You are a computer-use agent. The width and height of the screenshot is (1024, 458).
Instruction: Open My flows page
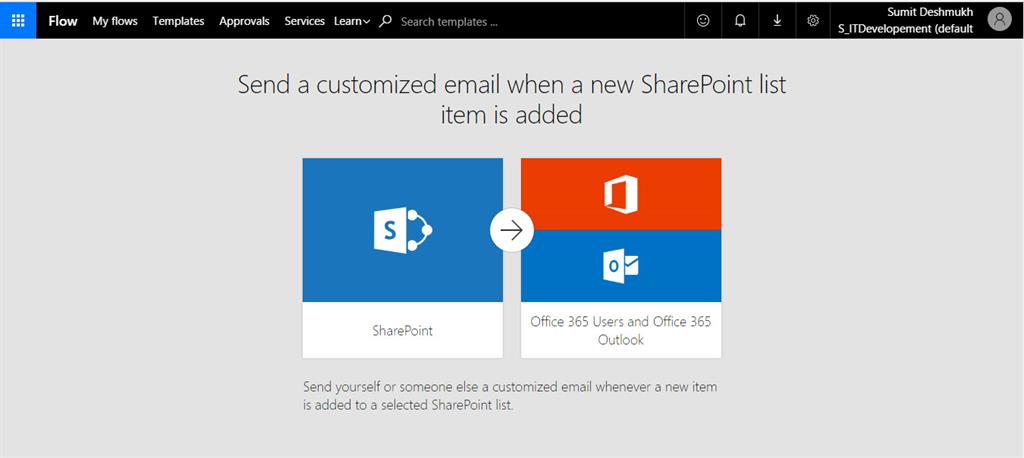115,21
